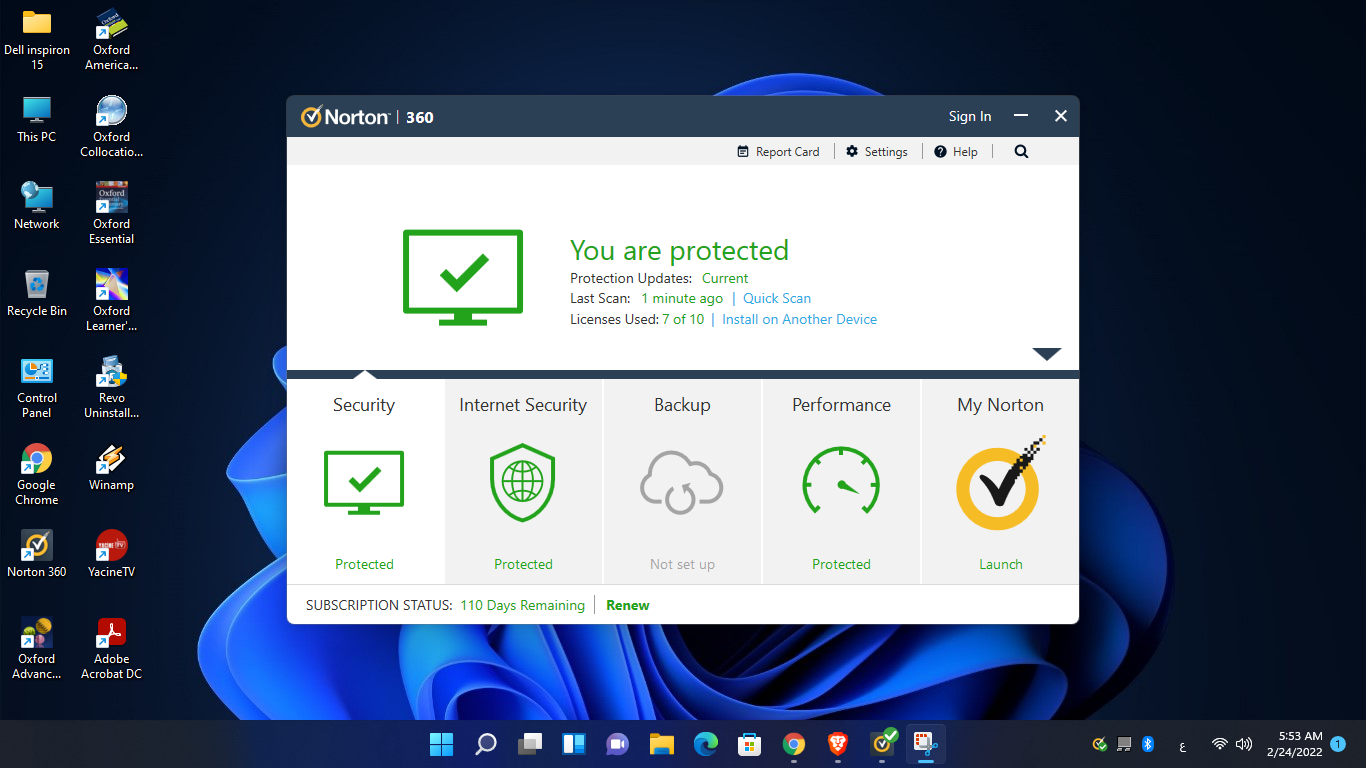This screenshot has width=1366, height=768.
Task: Click the Snipping Tool taskbar icon
Action: [926, 744]
